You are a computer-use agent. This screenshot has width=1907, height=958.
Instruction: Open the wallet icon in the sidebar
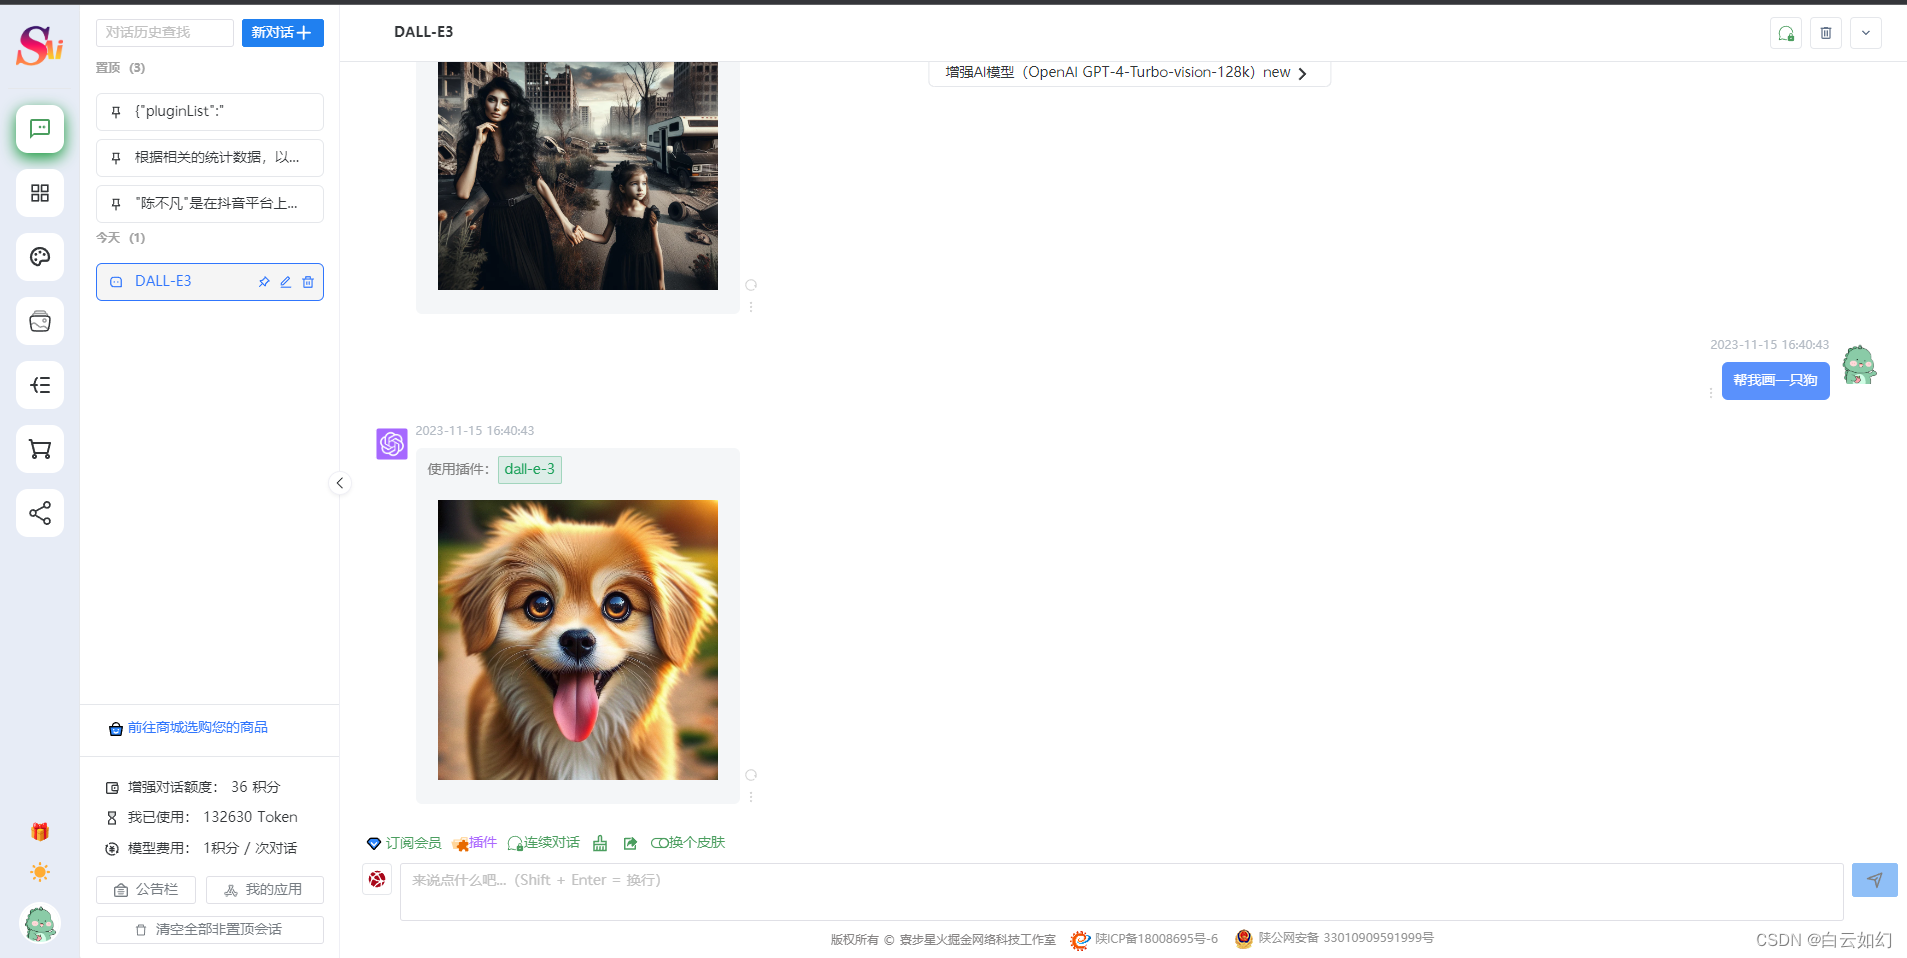[x=40, y=321]
